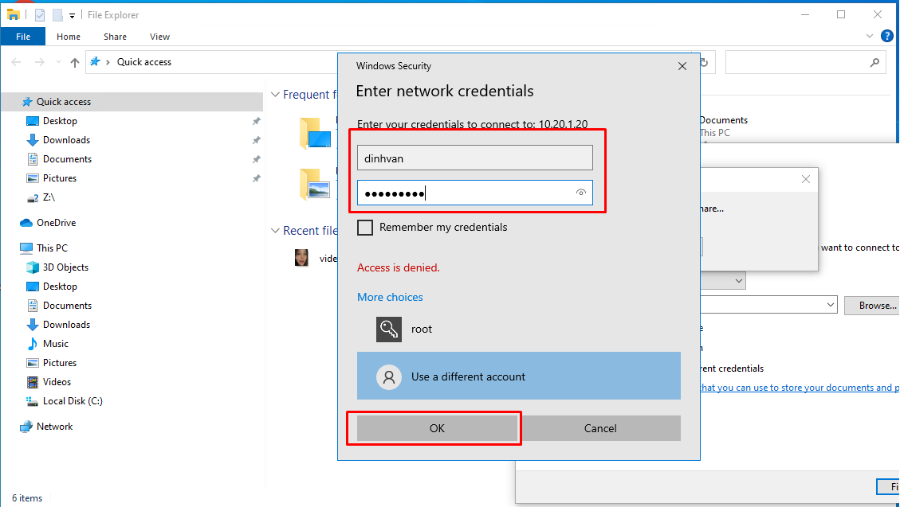
Task: Open Desktop under Quick access
Action: [60, 121]
